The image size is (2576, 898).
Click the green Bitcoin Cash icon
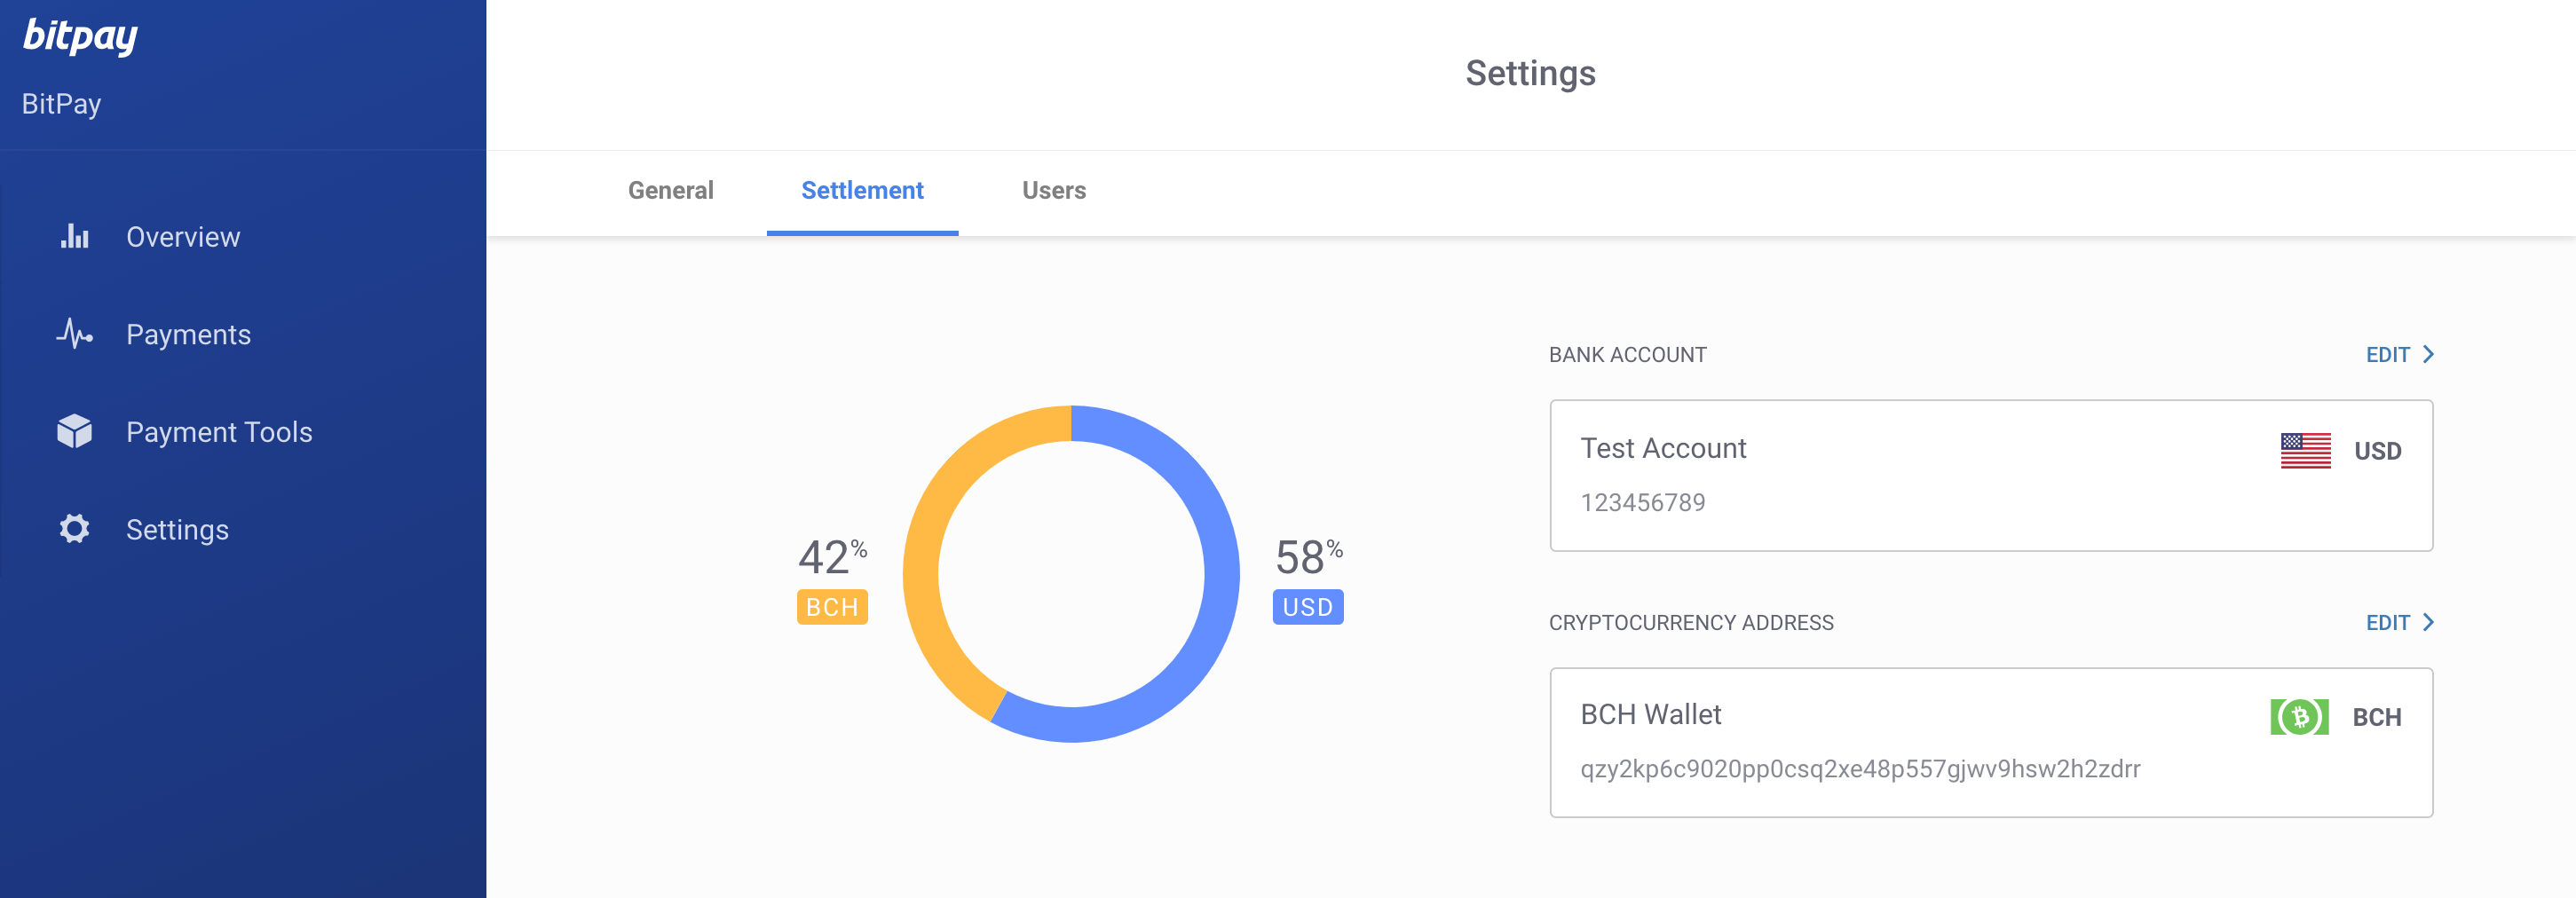pyautogui.click(x=2299, y=717)
